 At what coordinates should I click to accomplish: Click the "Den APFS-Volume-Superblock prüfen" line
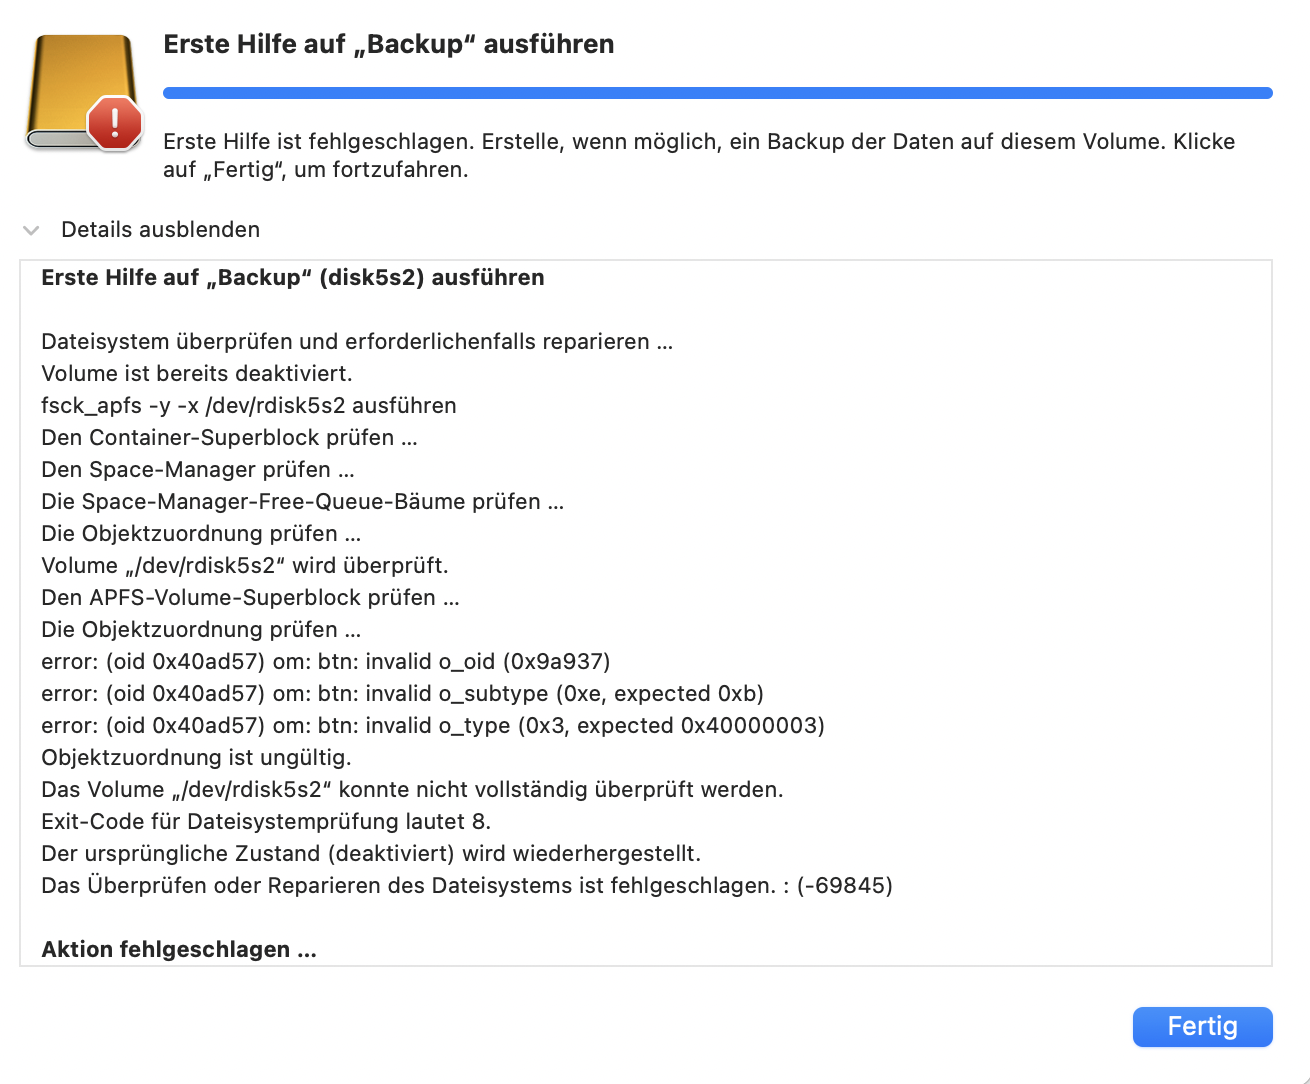[x=250, y=598]
